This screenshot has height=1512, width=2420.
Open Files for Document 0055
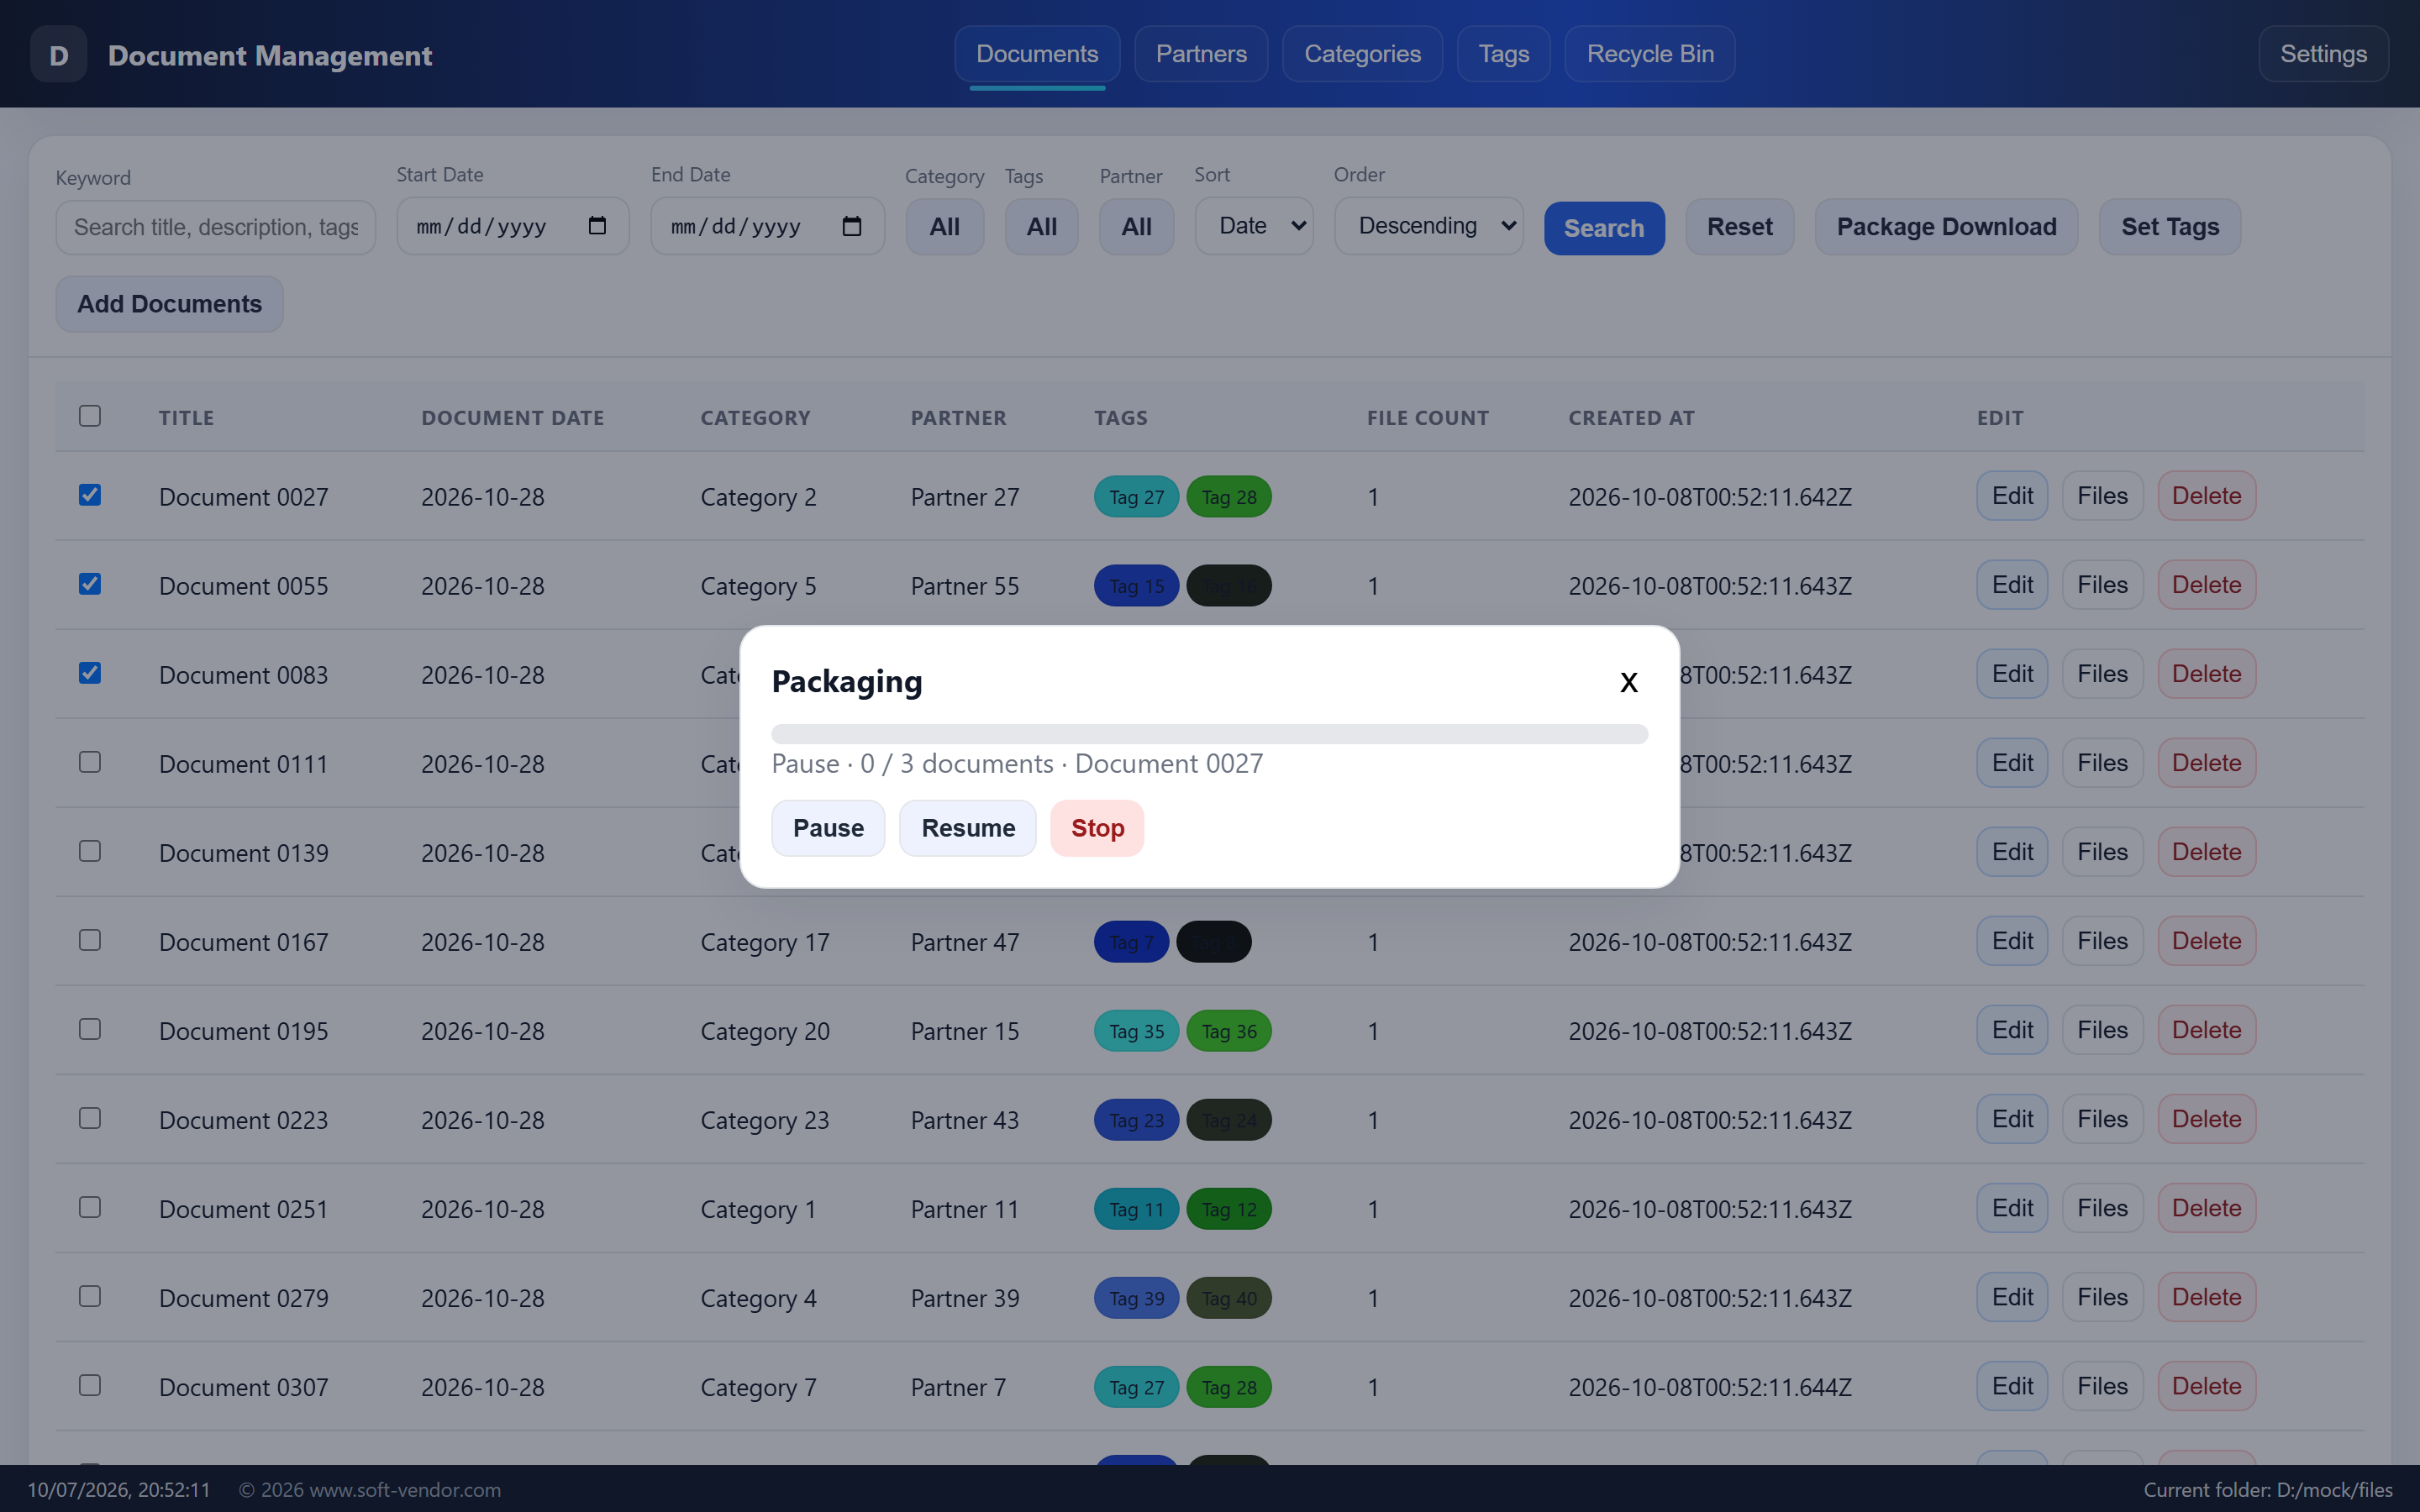2102,585
